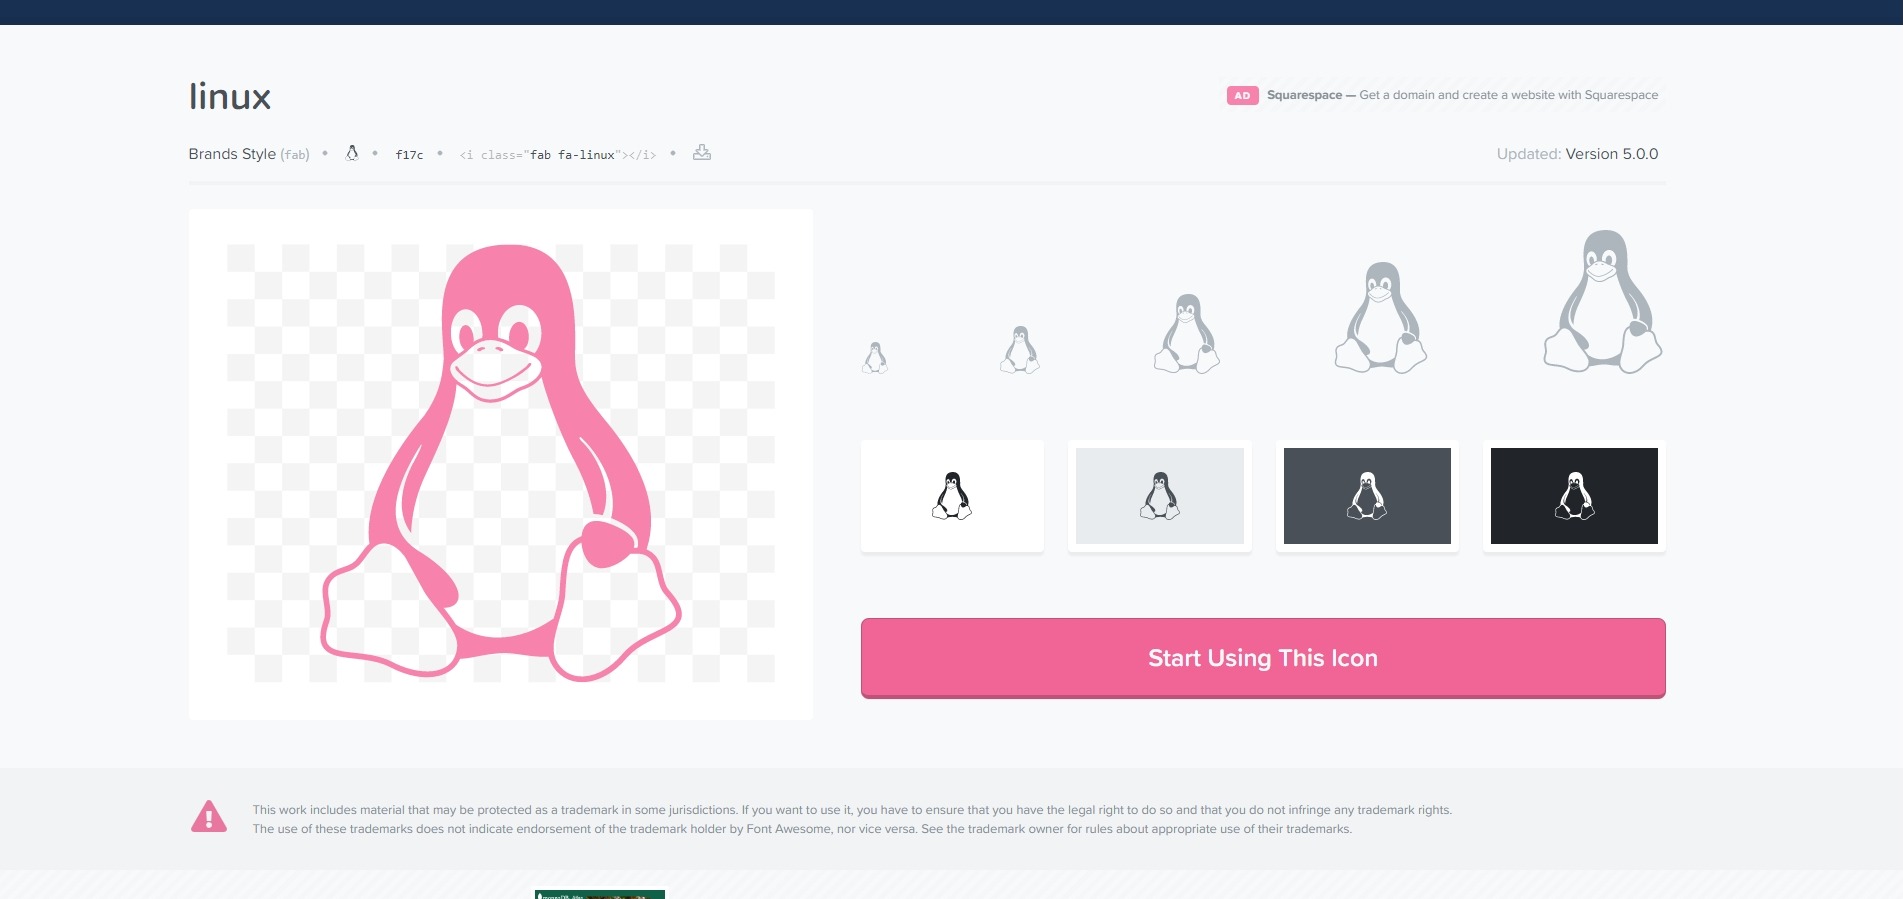Click the second smallest gray penguin preview

click(1020, 350)
